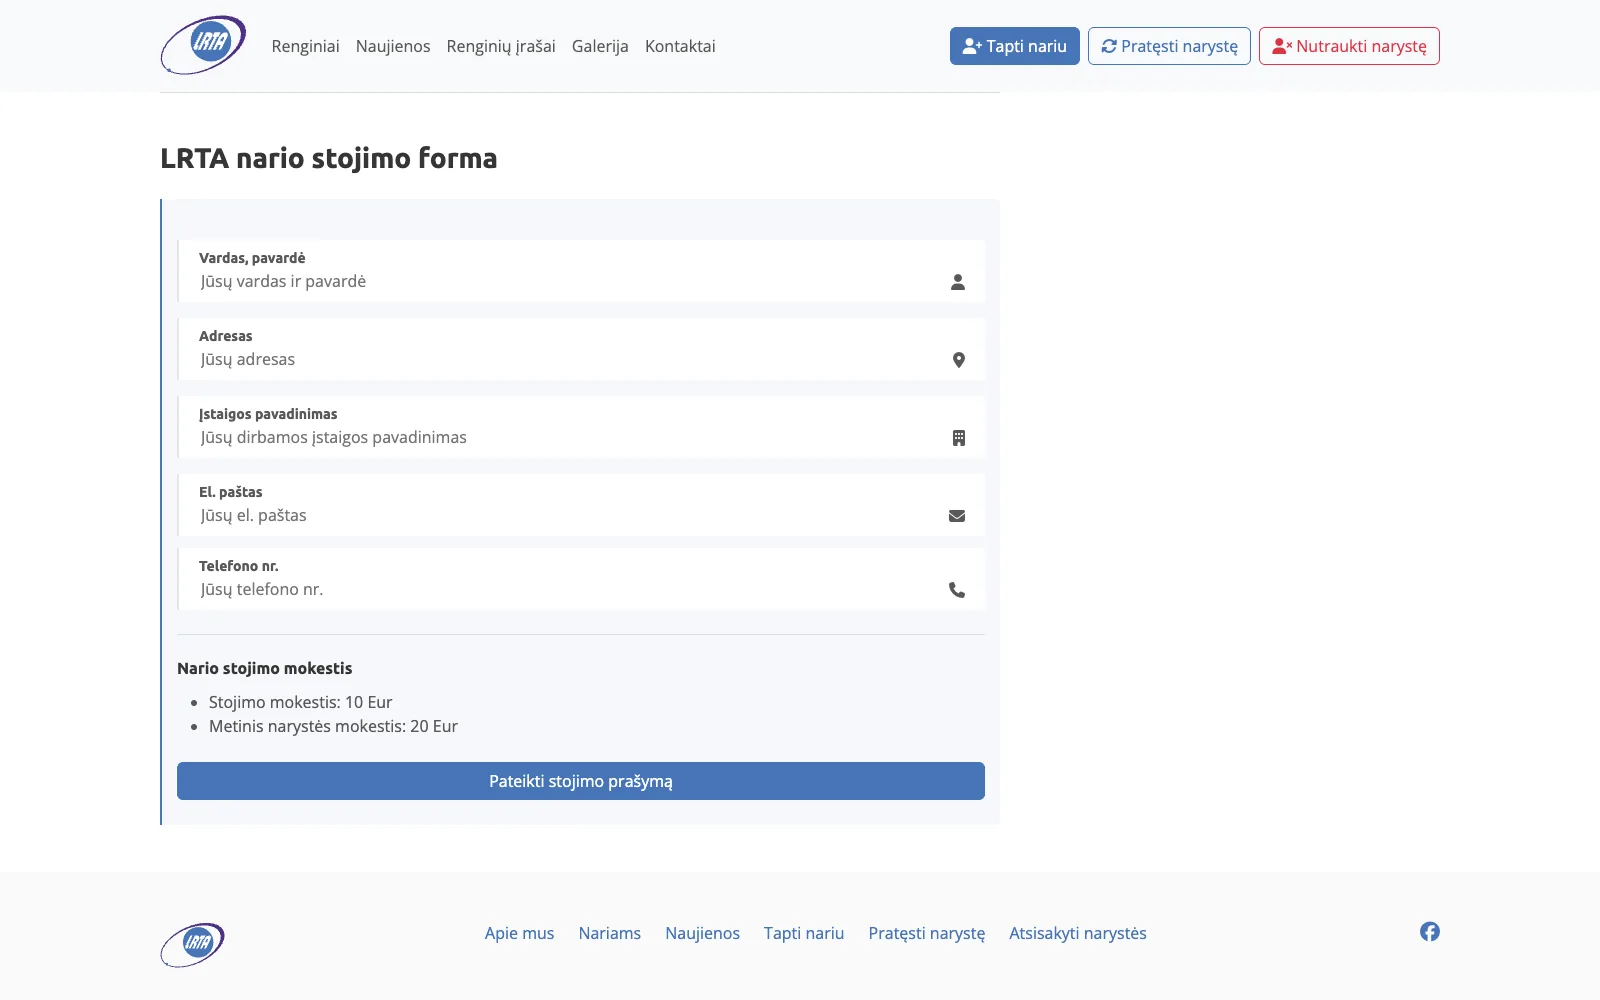Open Naujienos footer link
The image size is (1600, 1000).
coord(703,933)
